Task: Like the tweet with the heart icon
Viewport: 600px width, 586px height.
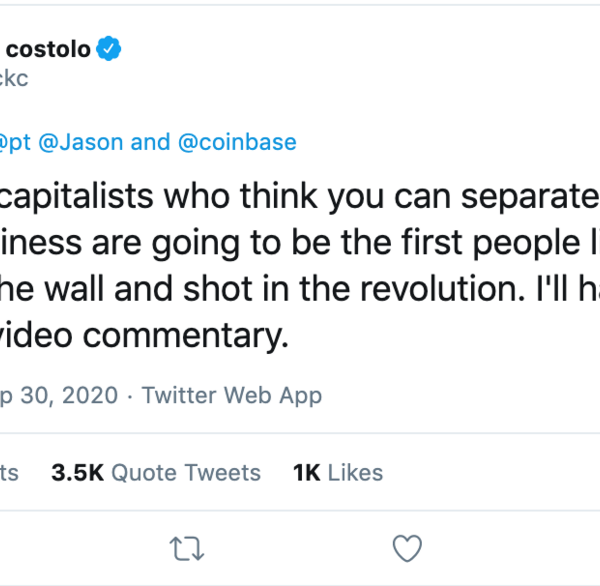Action: click(406, 548)
